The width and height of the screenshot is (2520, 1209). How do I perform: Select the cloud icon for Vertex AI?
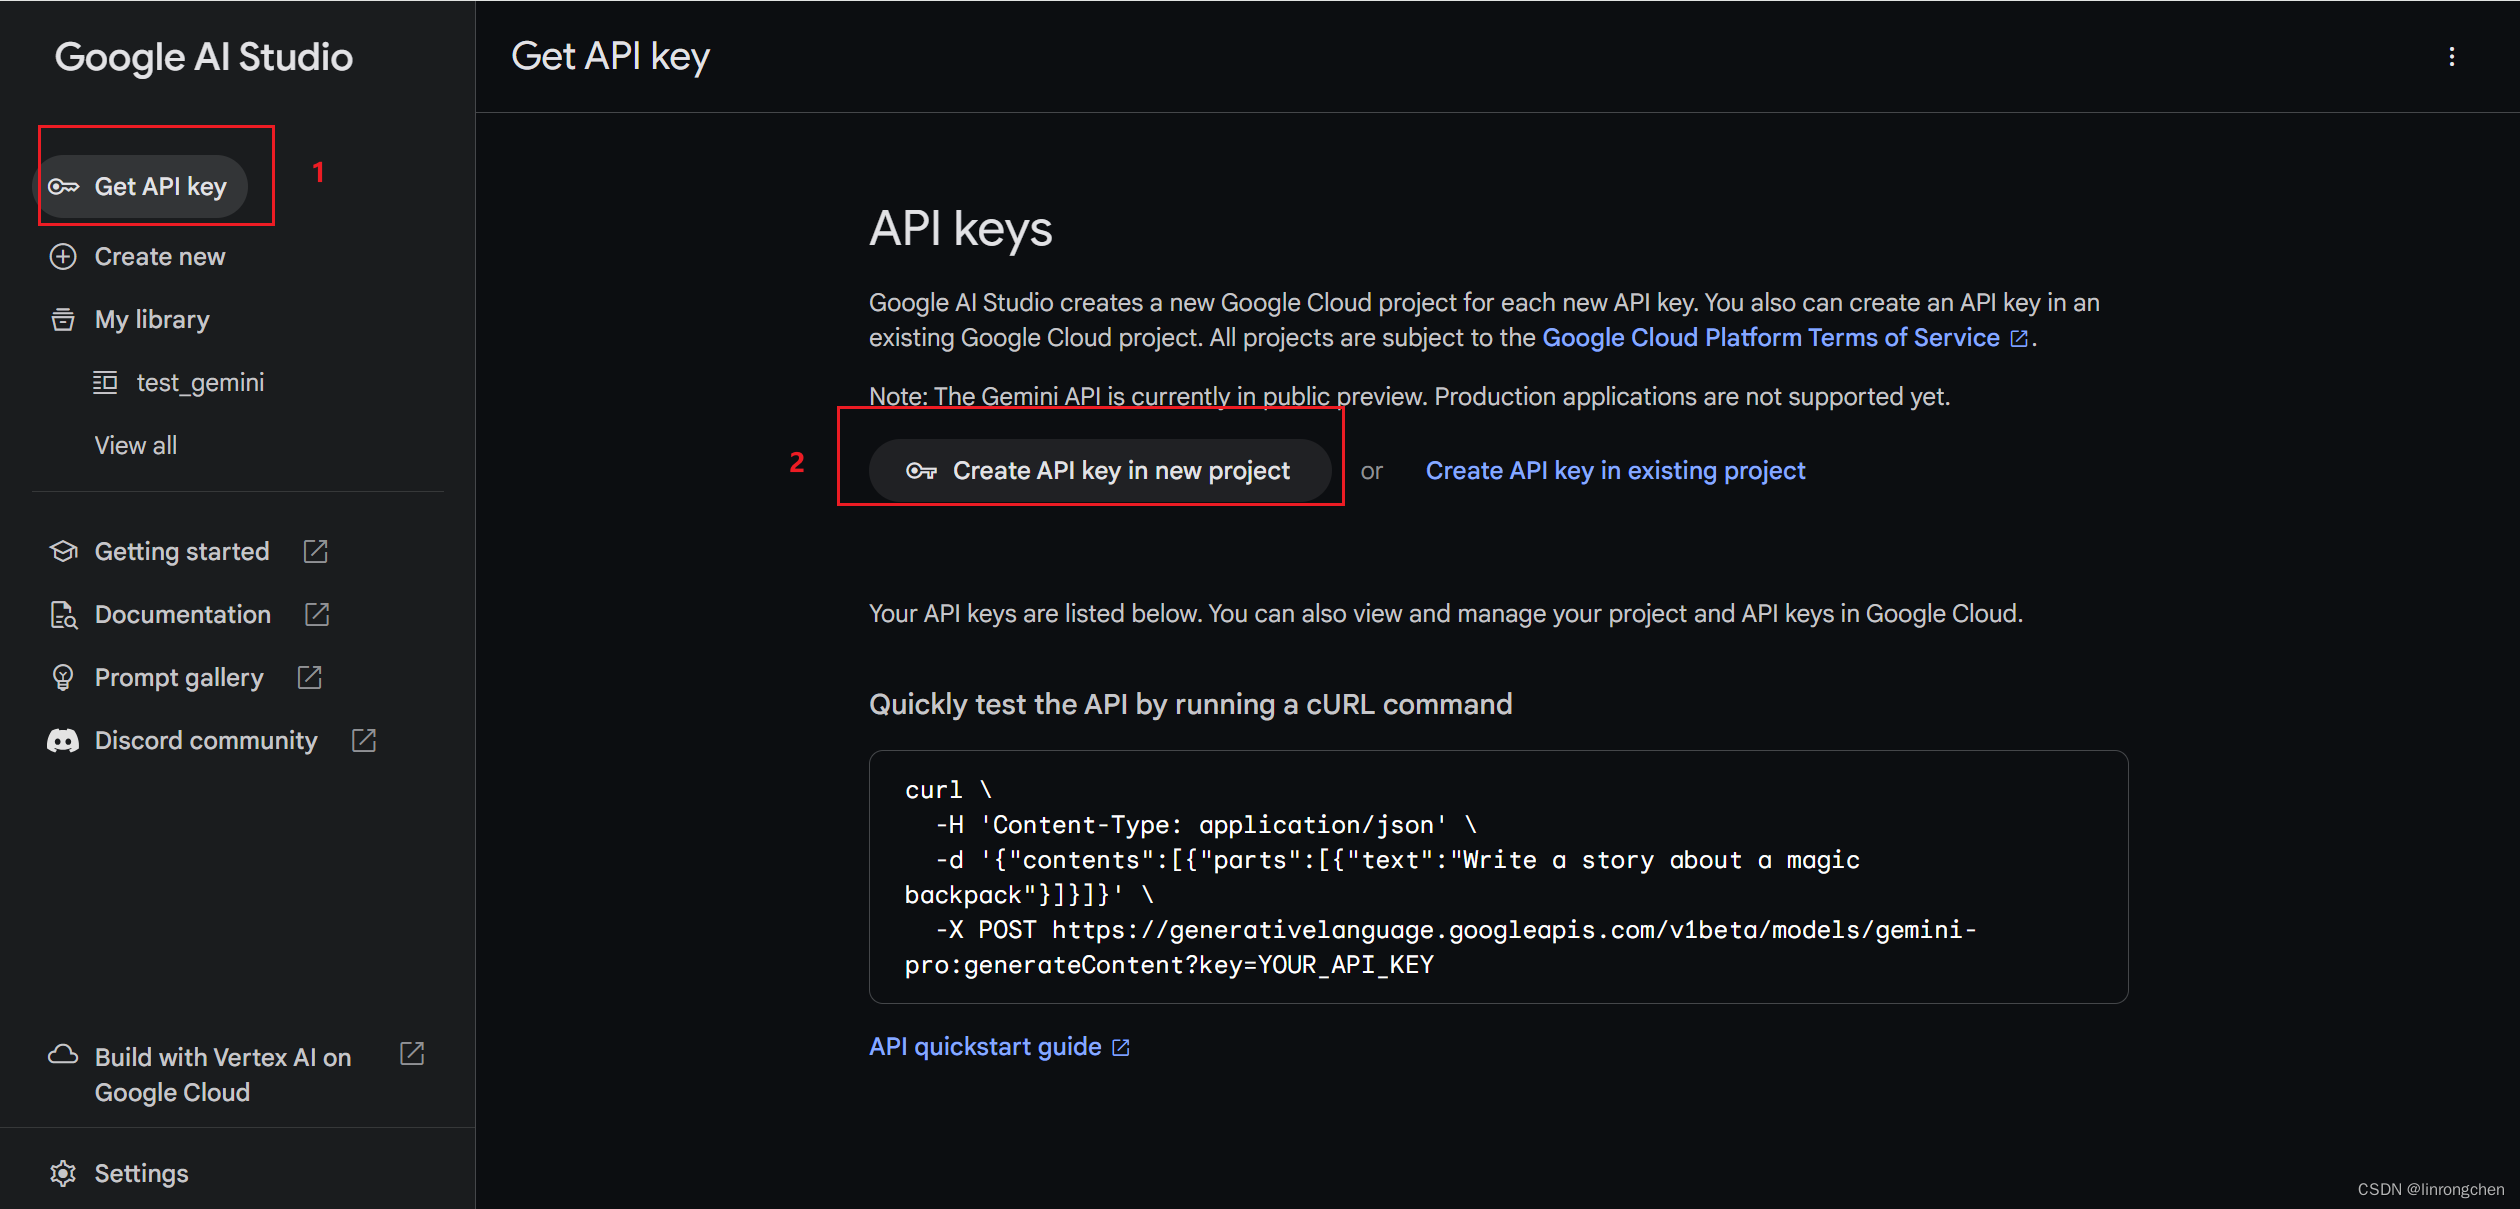pyautogui.click(x=63, y=1055)
